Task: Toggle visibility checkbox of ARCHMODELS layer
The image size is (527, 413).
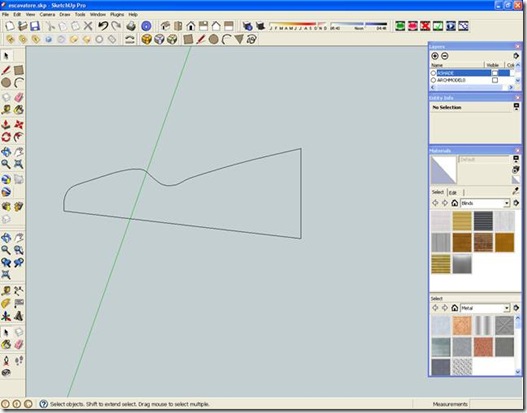Action: 495,80
